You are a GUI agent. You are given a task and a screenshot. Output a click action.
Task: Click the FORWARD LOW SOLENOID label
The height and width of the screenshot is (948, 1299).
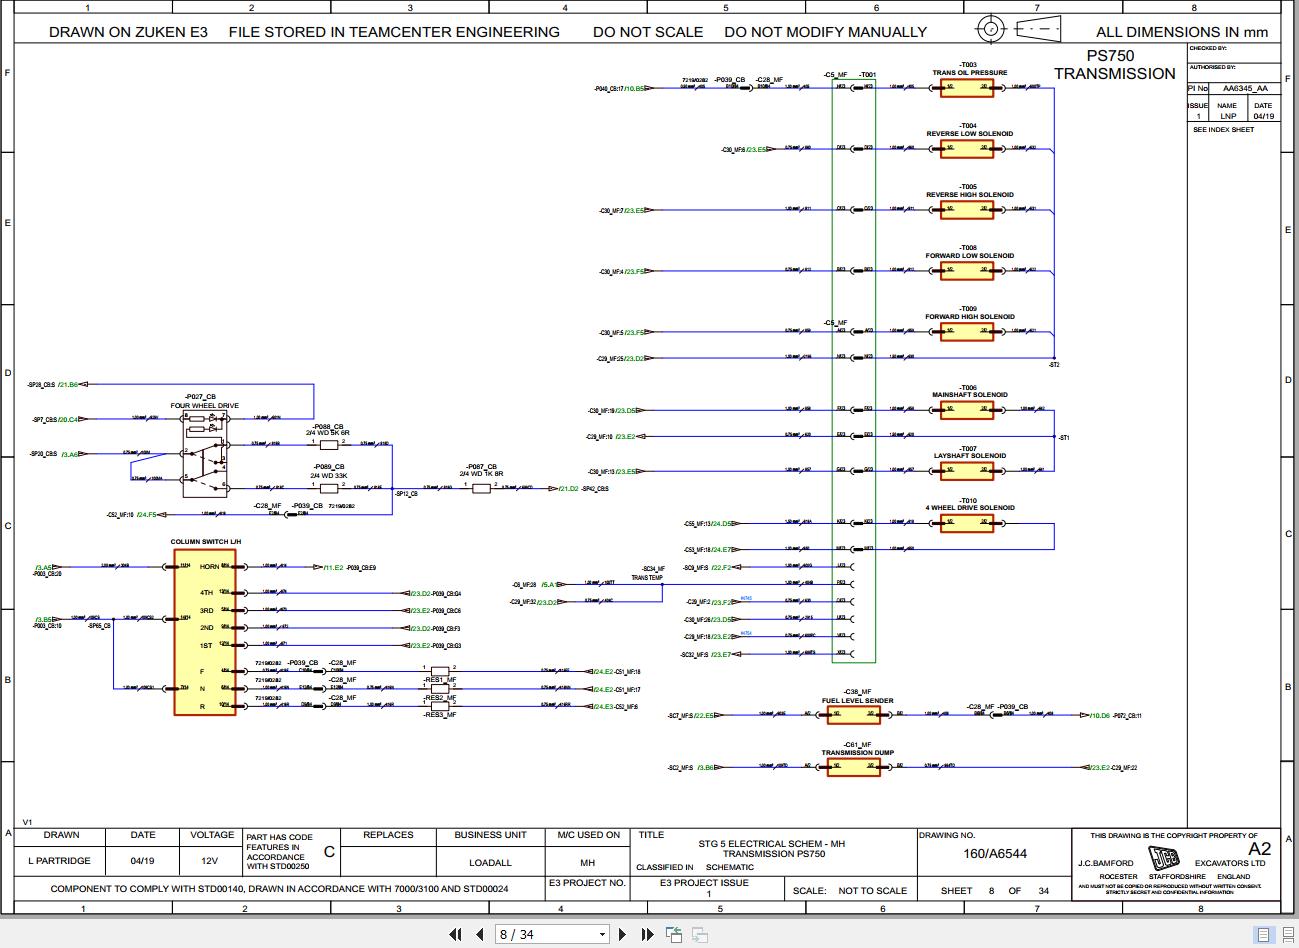pos(969,255)
